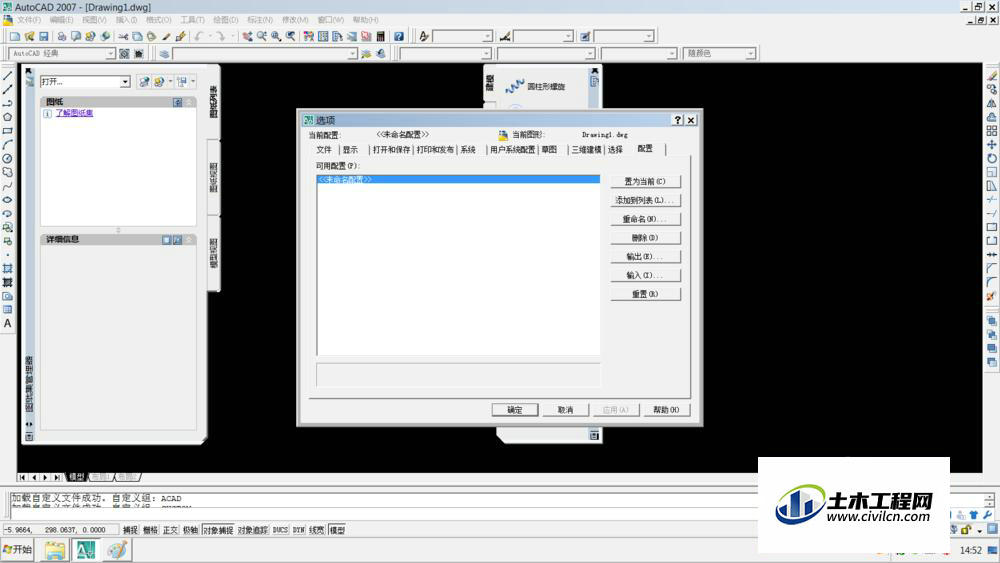Image resolution: width=1000 pixels, height=563 pixels.
Task: Collapse the 图纸 panel section
Action: tap(189, 102)
